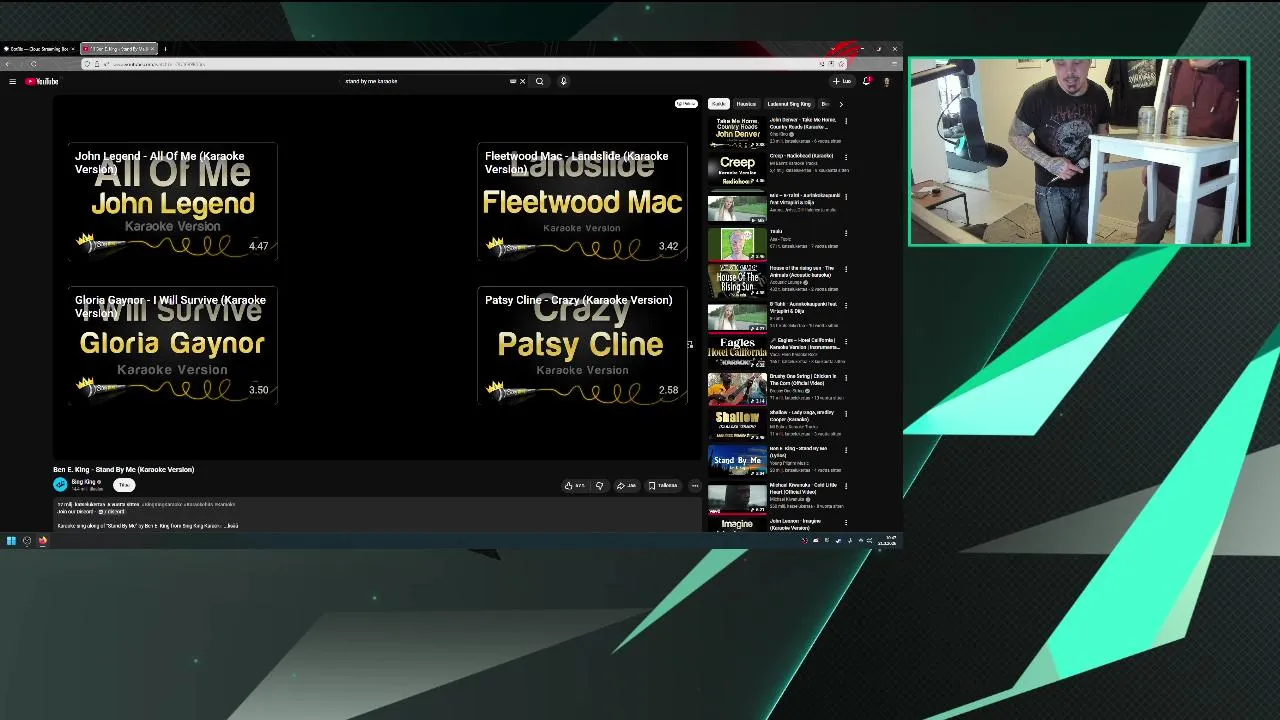Viewport: 1280px width, 720px height.
Task: Open more actions menu below the video
Action: click(x=695, y=486)
